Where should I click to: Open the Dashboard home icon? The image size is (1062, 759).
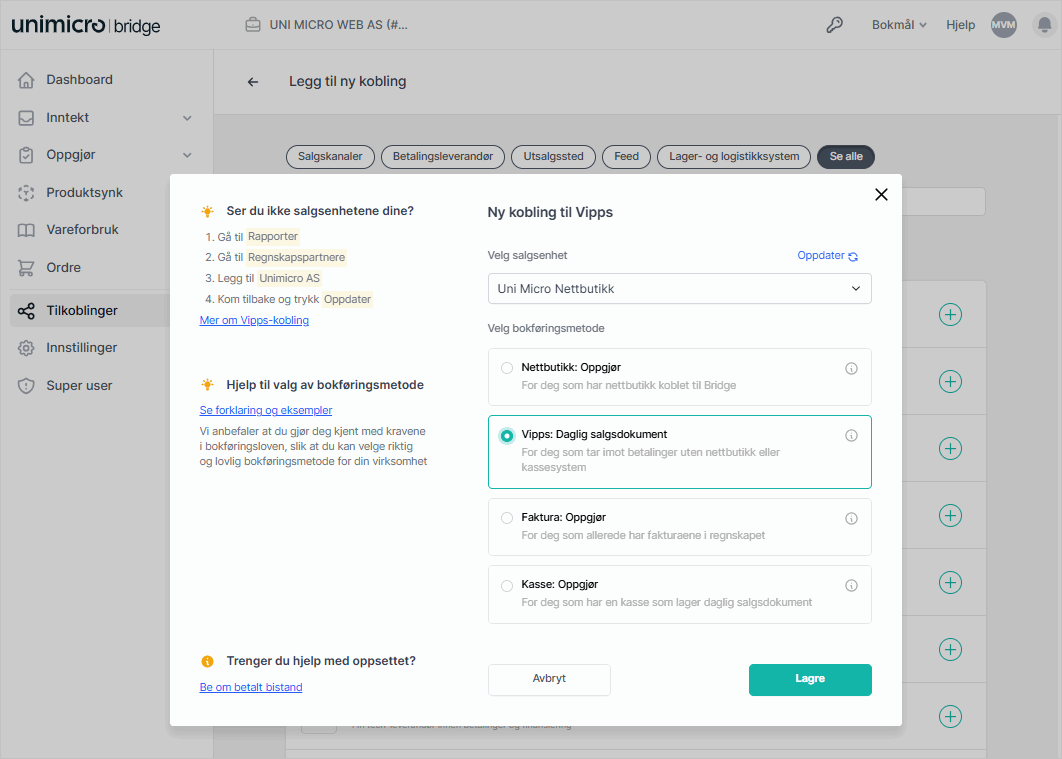pos(26,80)
